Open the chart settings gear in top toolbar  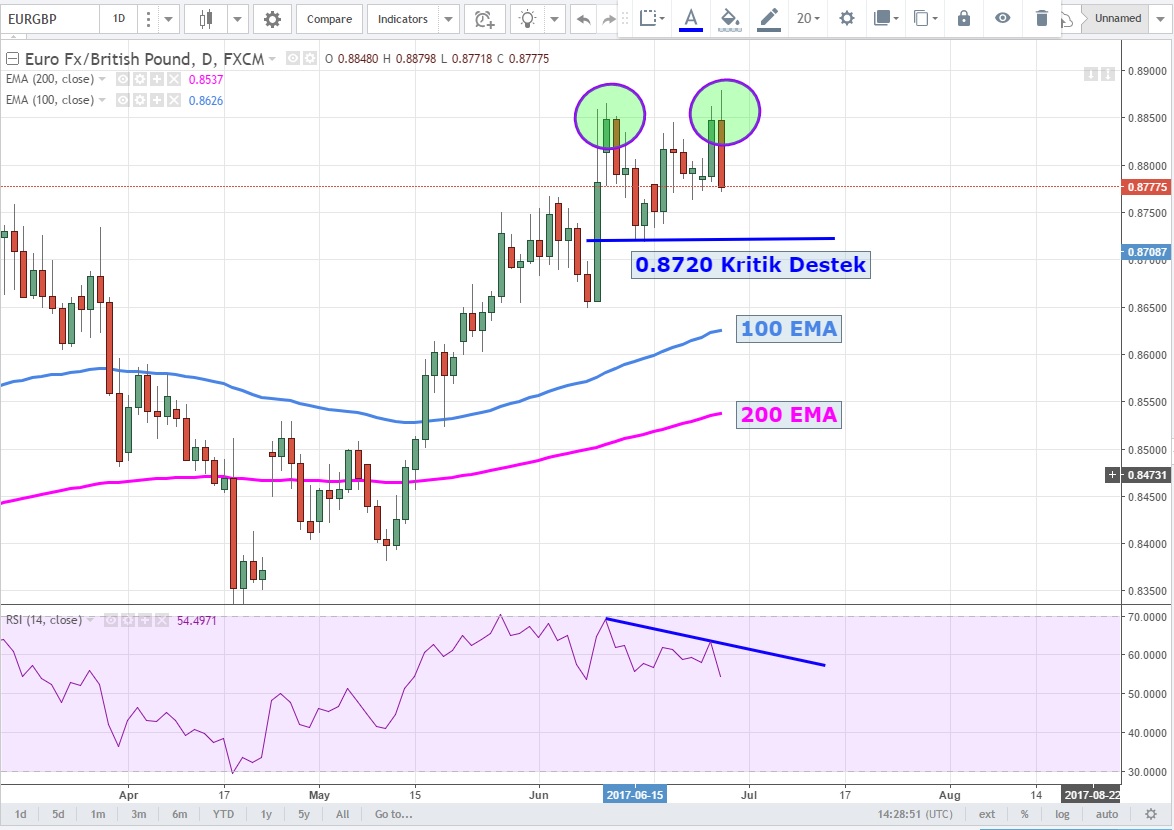pos(272,19)
